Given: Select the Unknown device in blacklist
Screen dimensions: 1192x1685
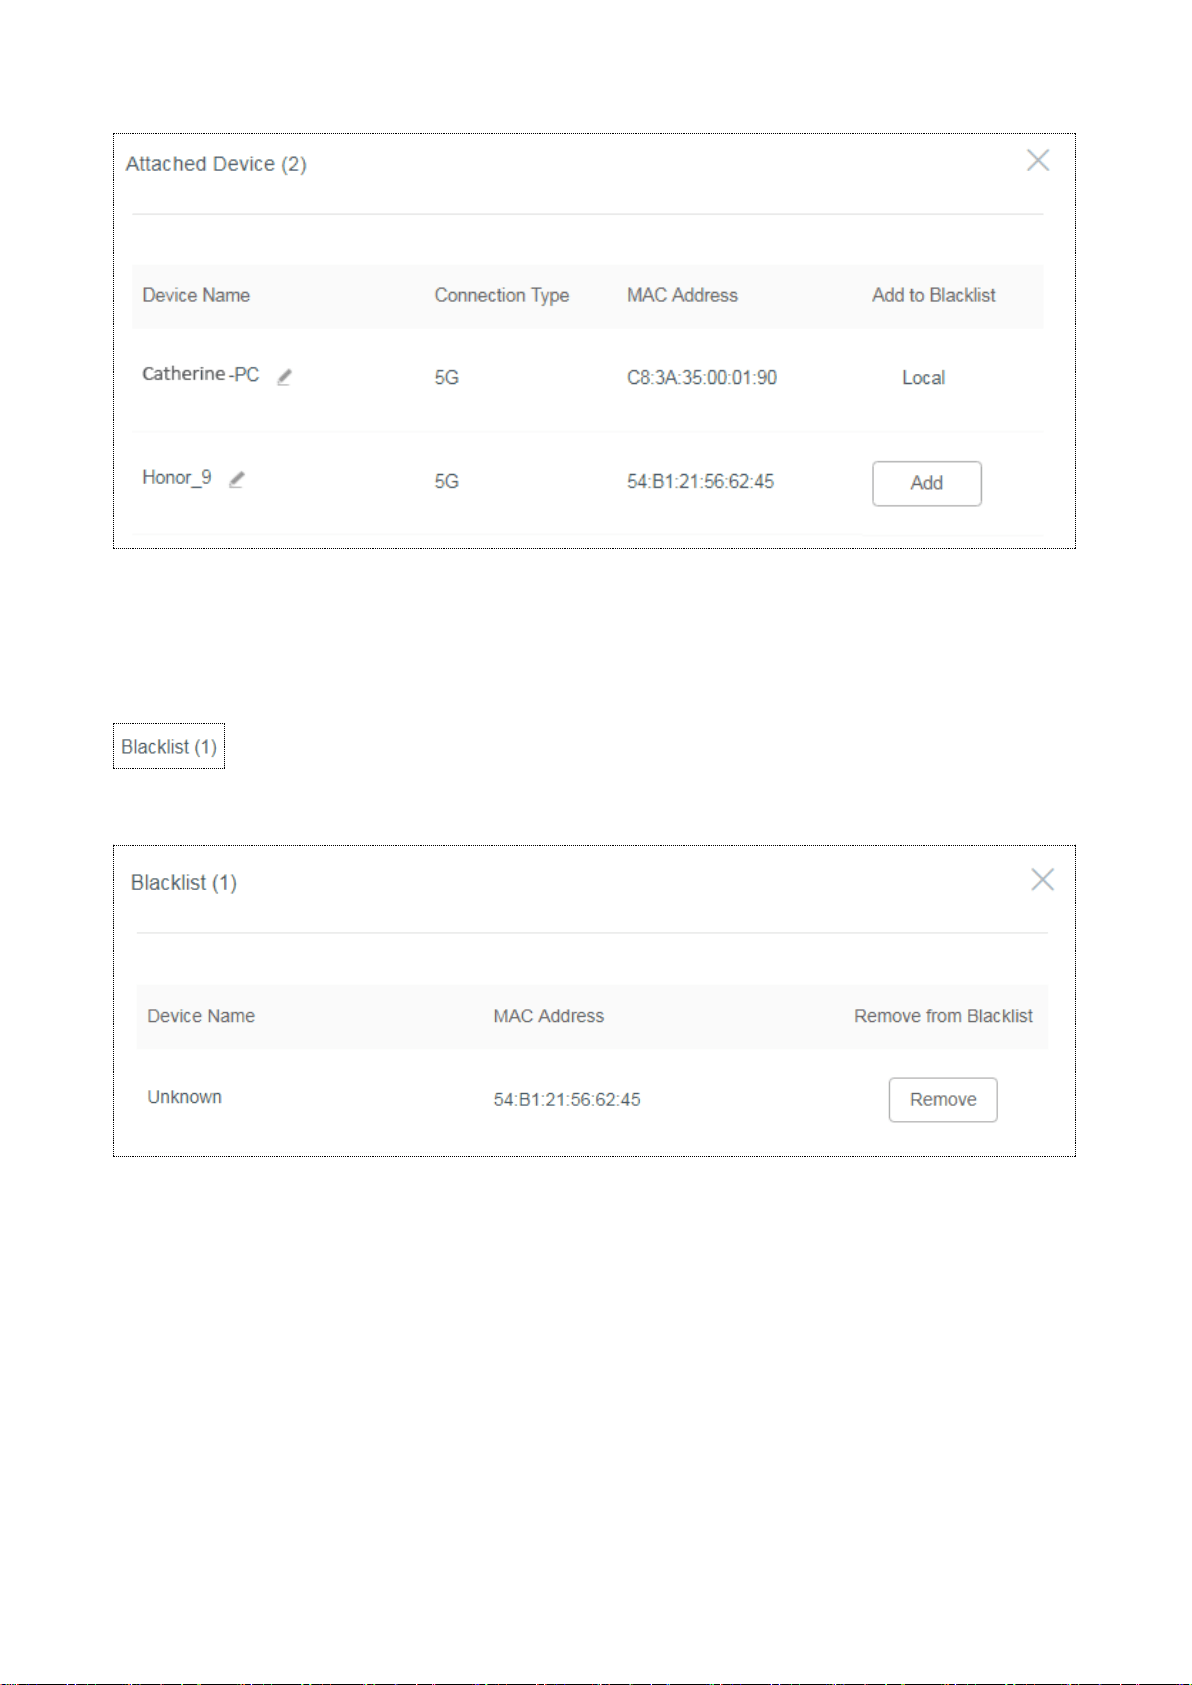Looking at the screenshot, I should point(185,1097).
